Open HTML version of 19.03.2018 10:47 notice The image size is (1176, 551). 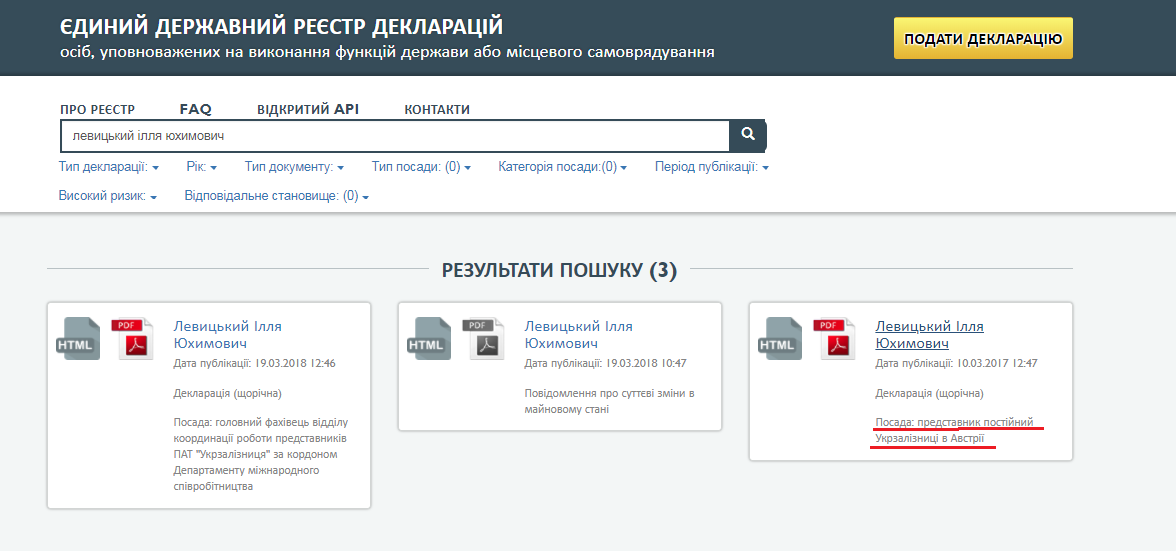429,339
